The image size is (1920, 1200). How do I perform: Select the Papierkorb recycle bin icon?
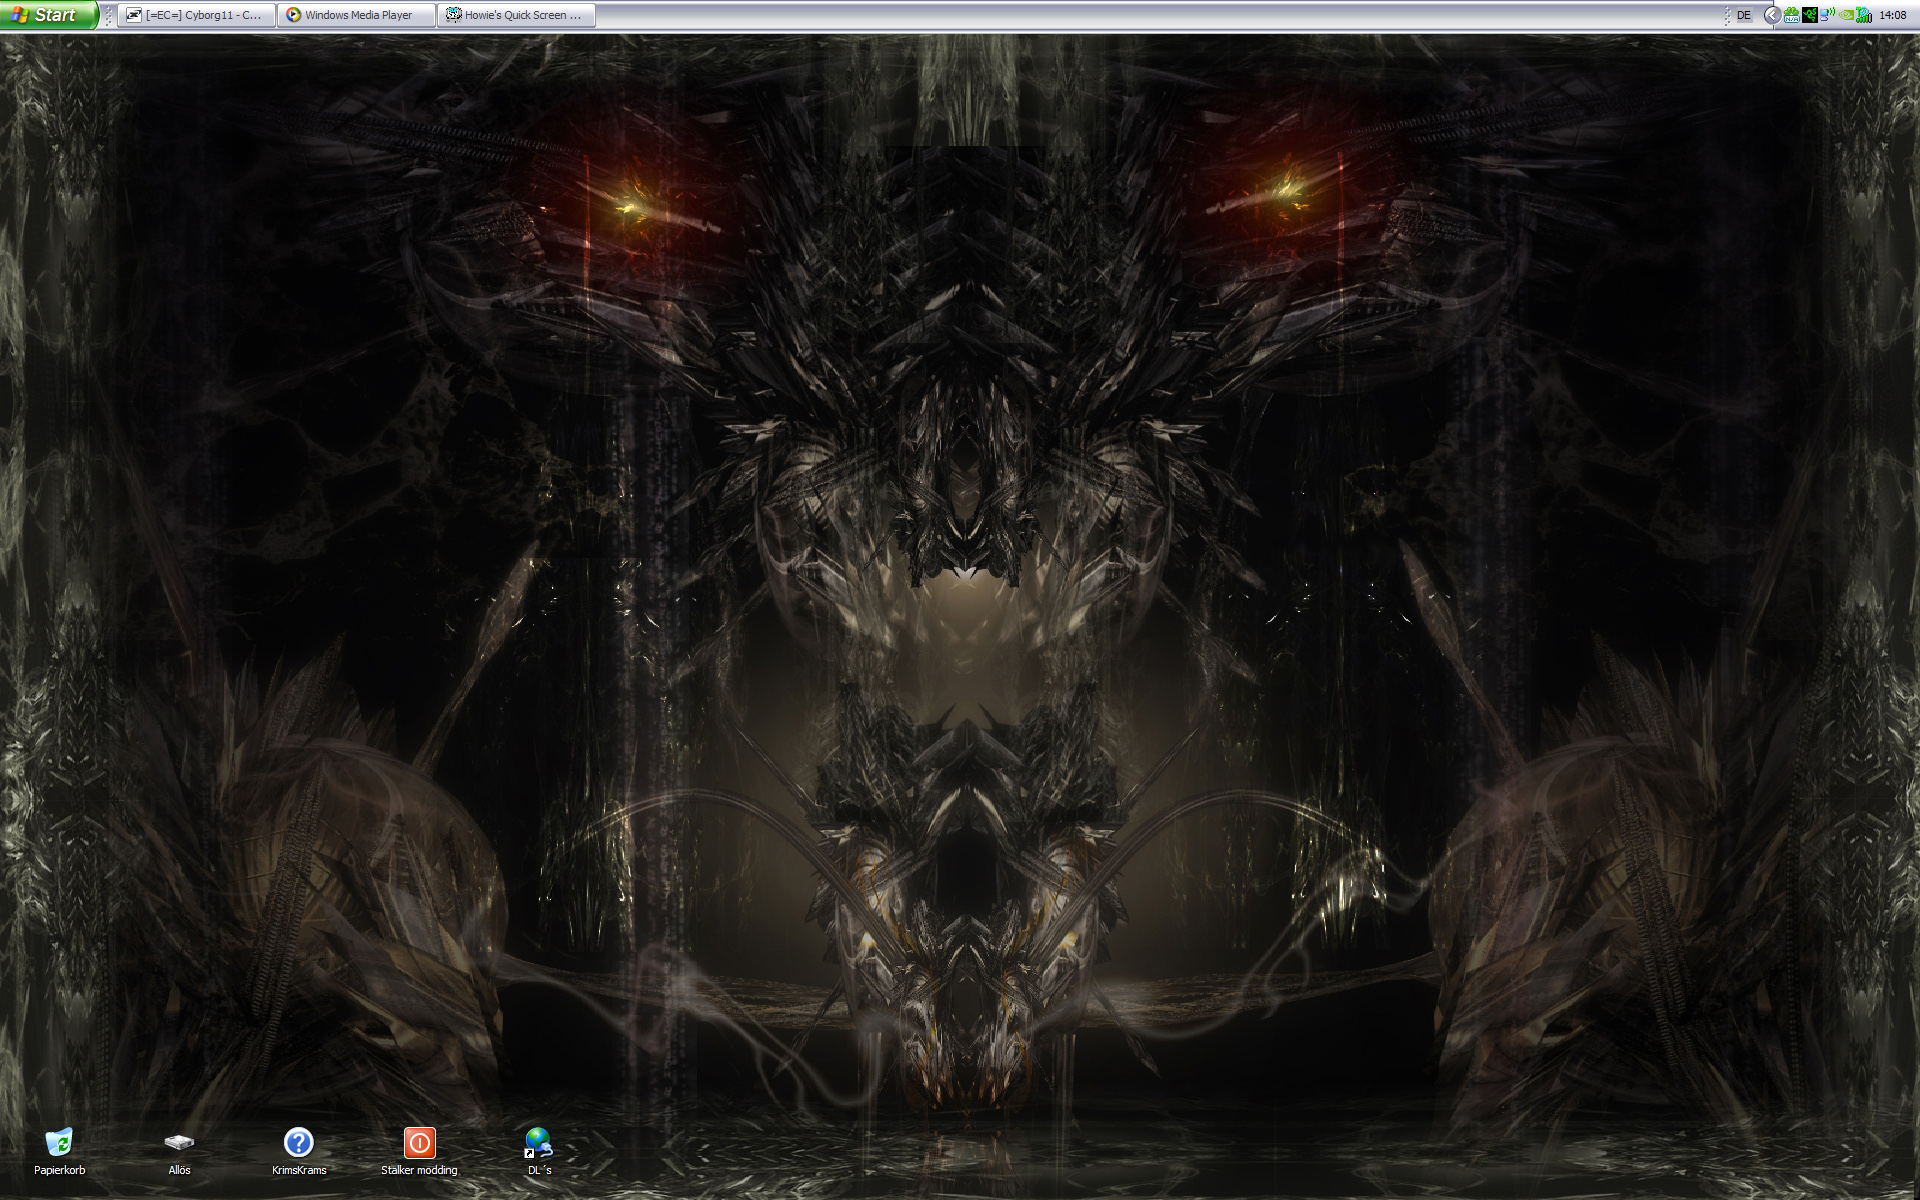coord(59,1152)
